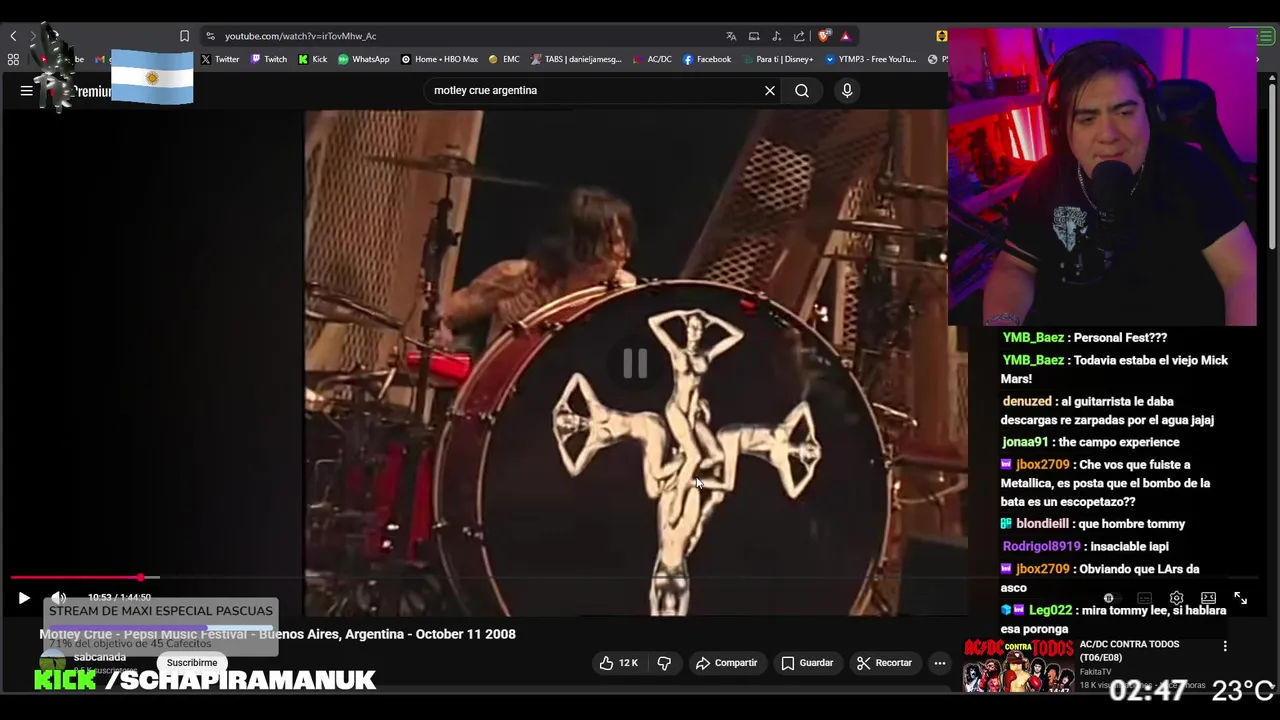Click the red video progress bar scrubber
Screen dimensions: 1280x720
pyautogui.click(x=141, y=577)
